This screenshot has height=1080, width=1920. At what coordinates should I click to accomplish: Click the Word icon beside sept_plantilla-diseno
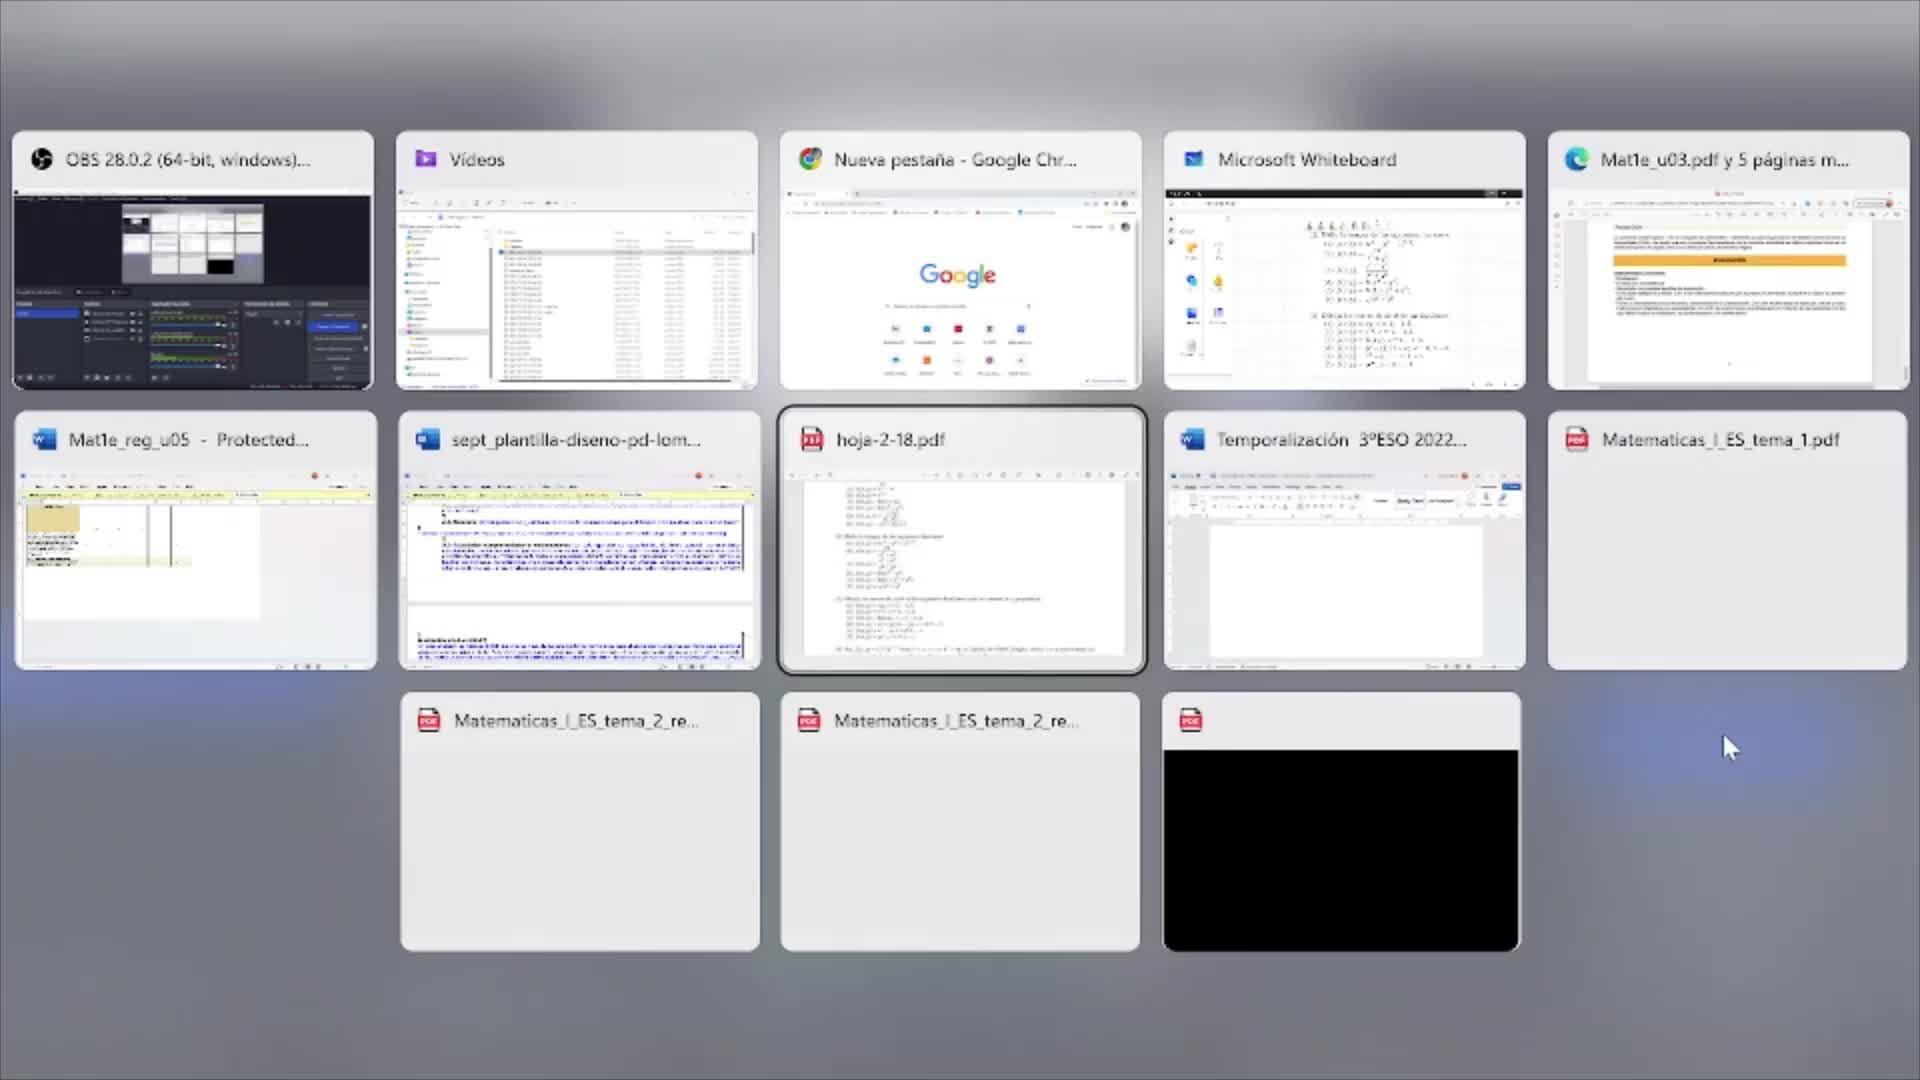428,440
